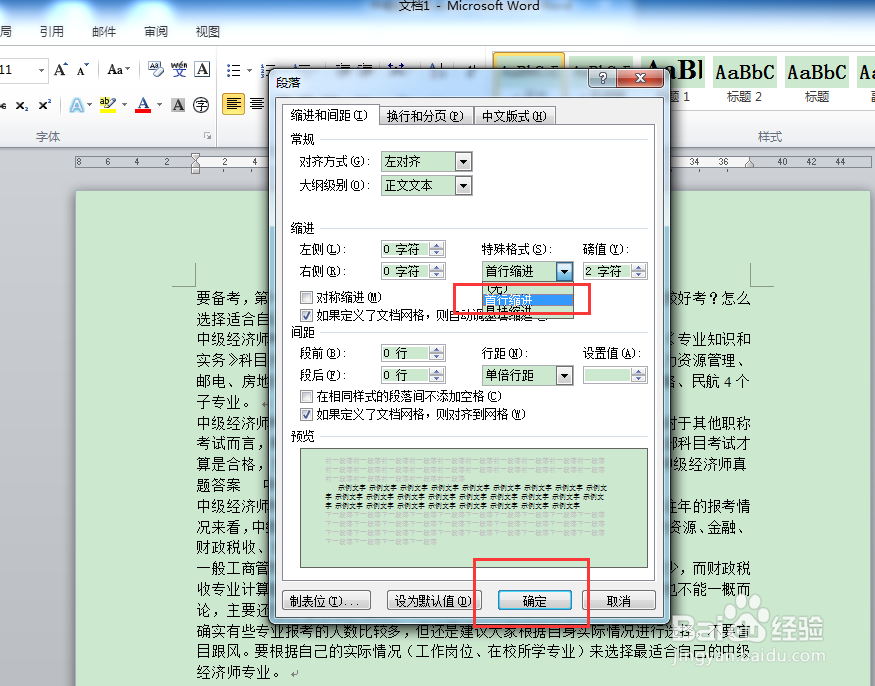The image size is (875, 686).
Task: Select the 标题 style thumbnail
Action: pos(816,80)
